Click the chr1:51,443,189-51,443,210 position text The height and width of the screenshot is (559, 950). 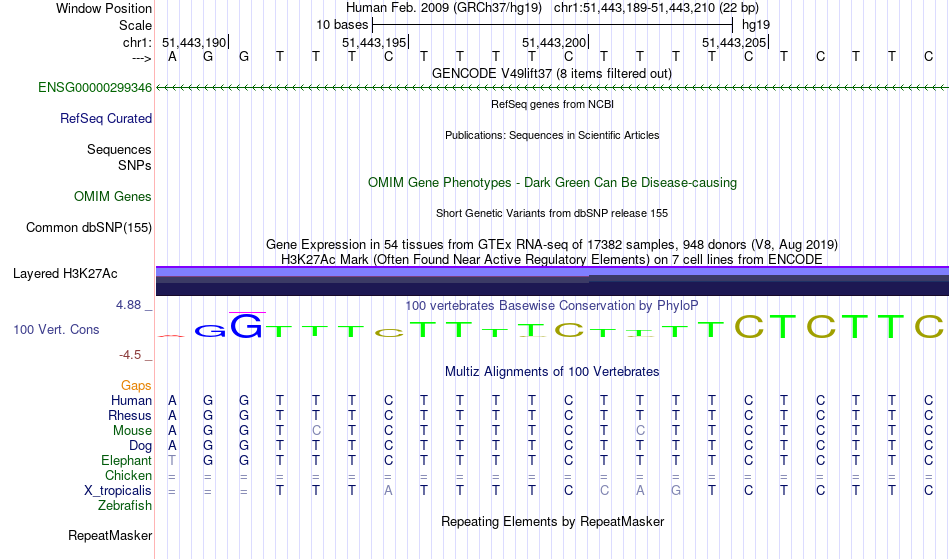pos(656,8)
